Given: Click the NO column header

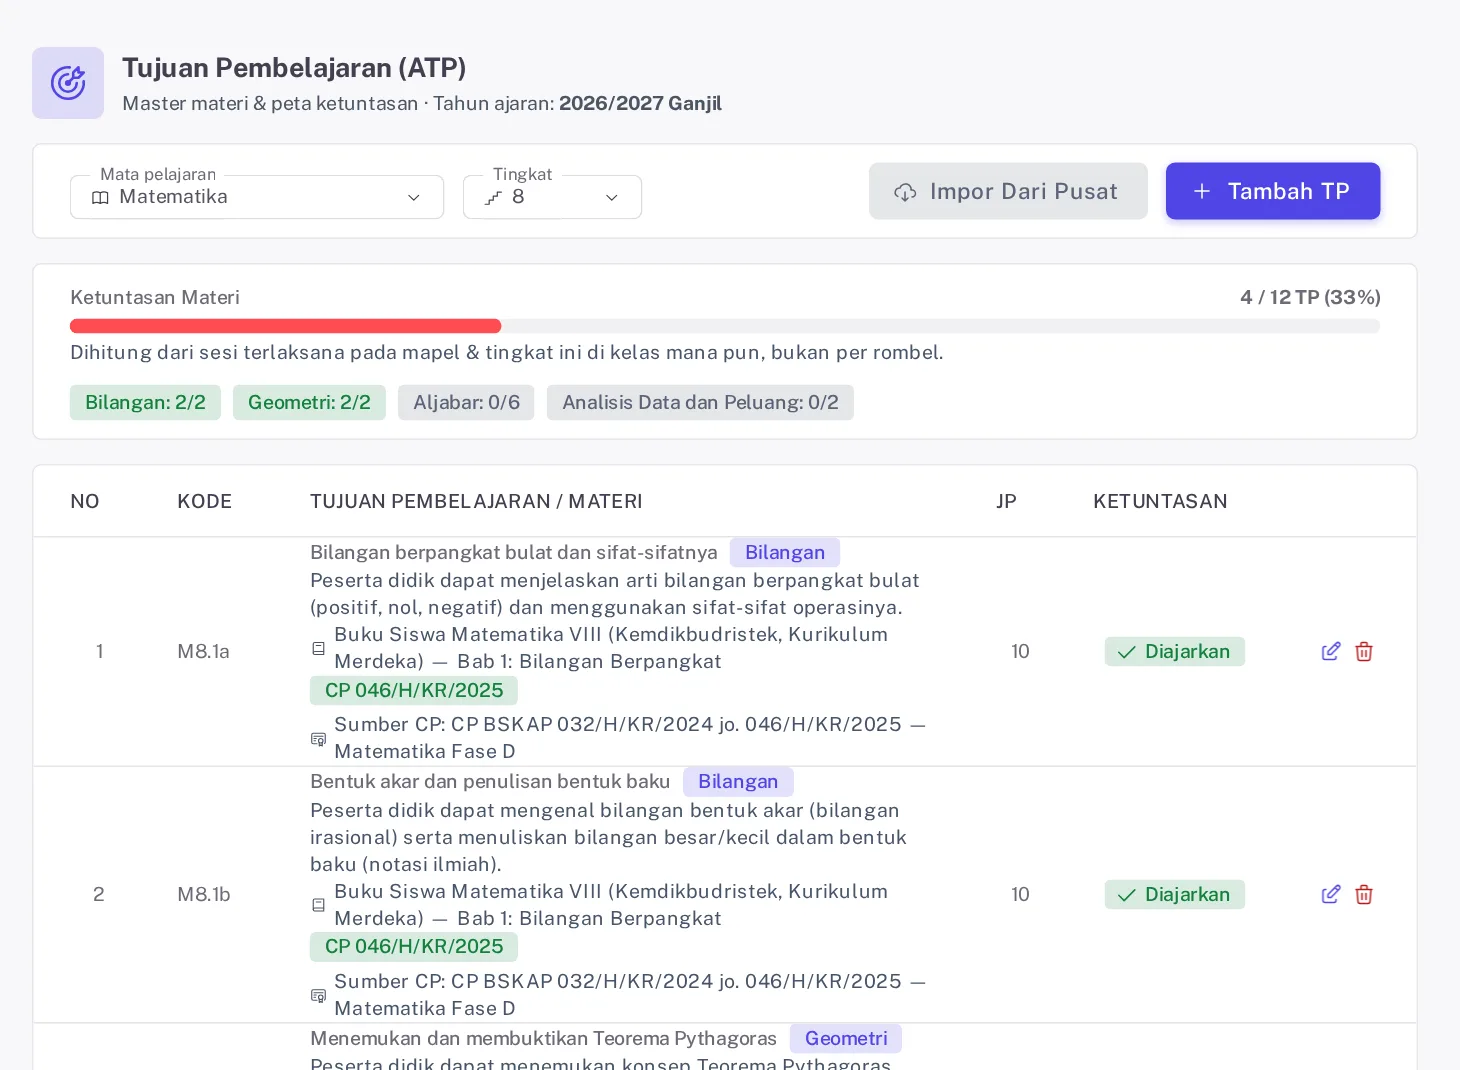Looking at the screenshot, I should pyautogui.click(x=85, y=501).
